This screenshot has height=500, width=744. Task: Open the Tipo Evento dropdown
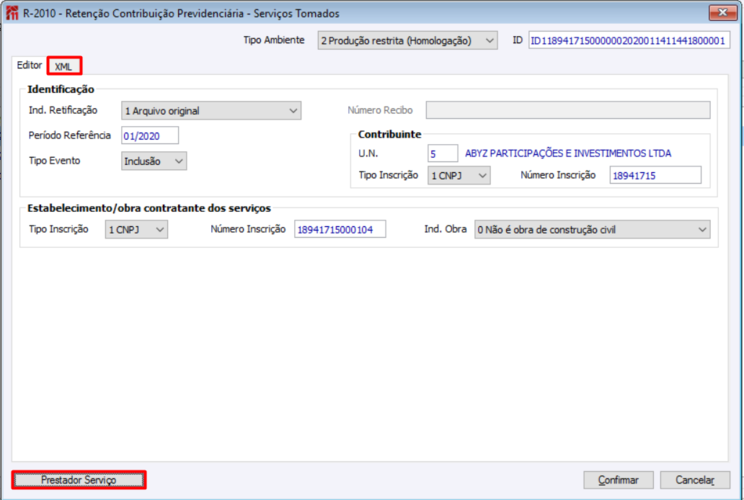coord(154,161)
